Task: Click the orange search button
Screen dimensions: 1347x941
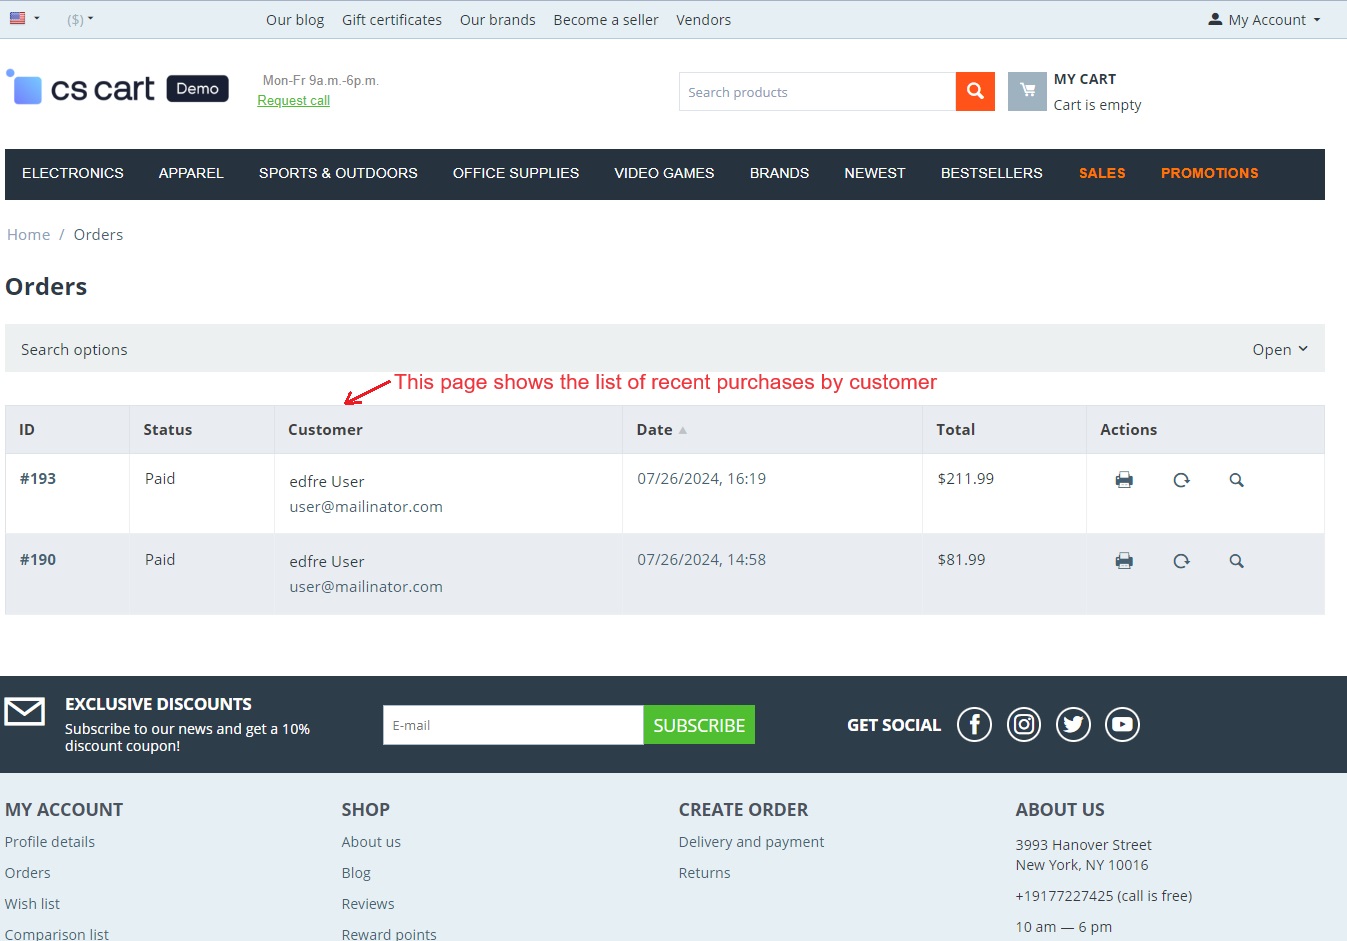Action: click(975, 92)
